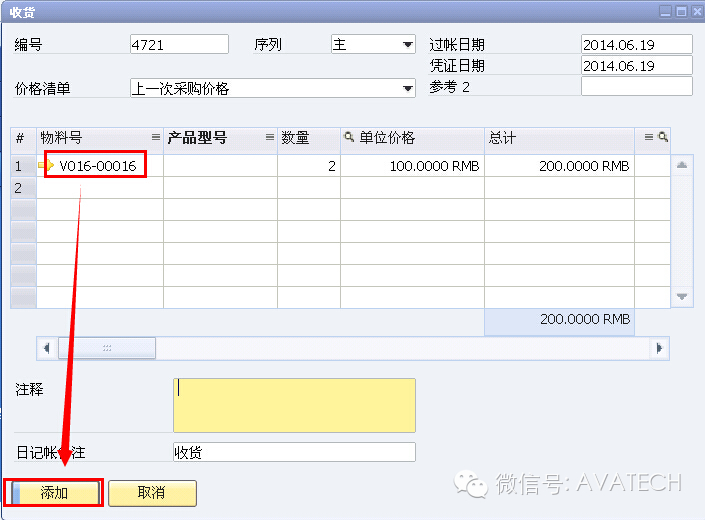
Task: Click the 凭证日期 date field
Action: coord(636,66)
